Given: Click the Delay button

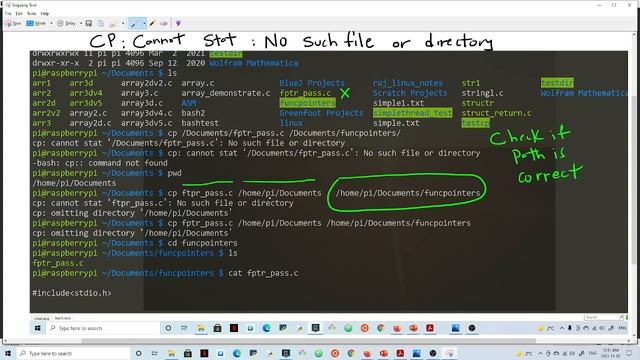Looking at the screenshot, I should pos(66,24).
